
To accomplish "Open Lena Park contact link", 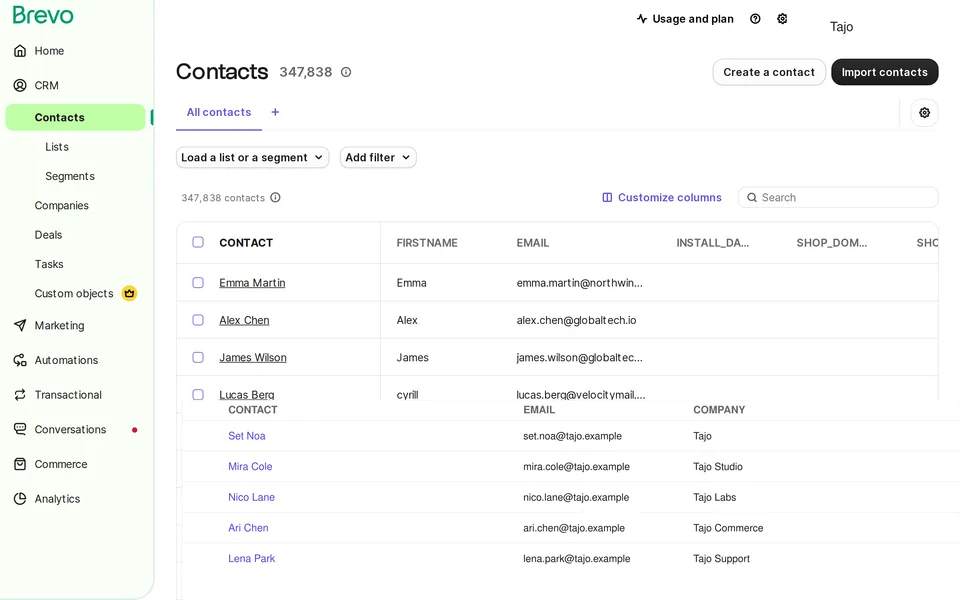I will (x=252, y=558).
